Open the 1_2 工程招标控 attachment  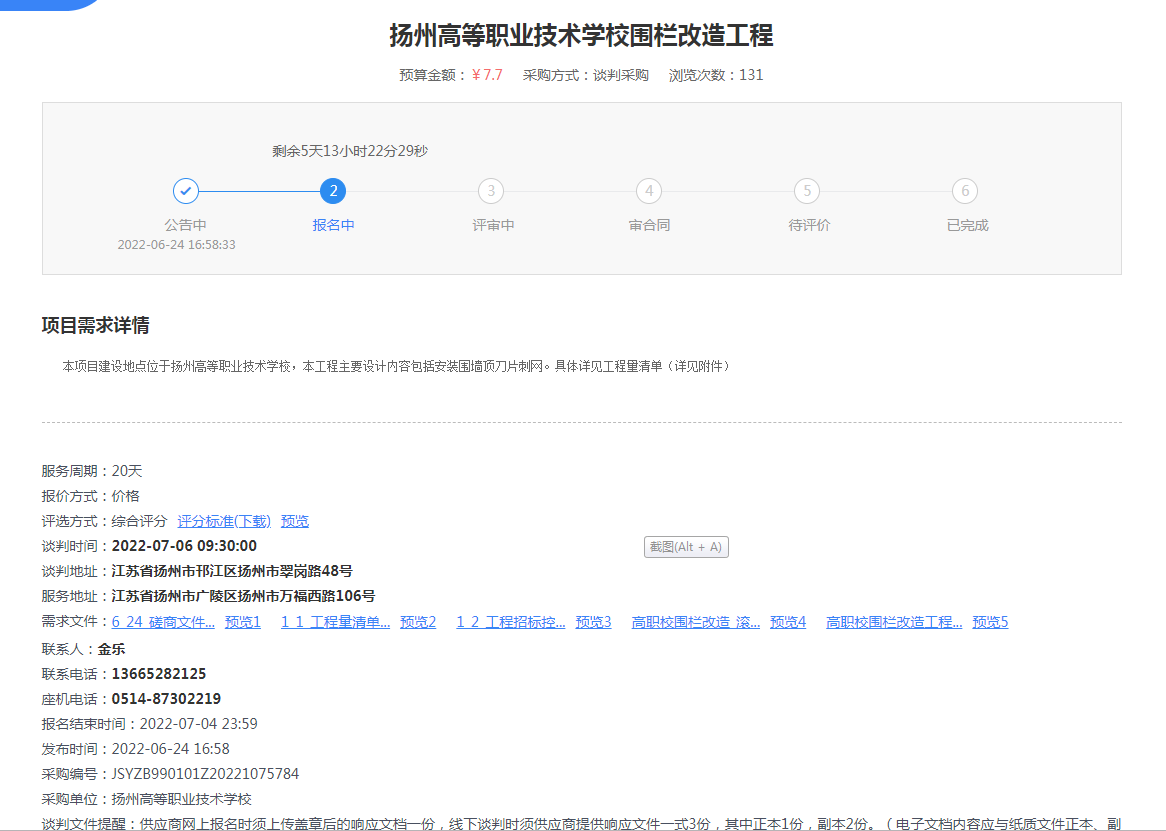point(511,622)
